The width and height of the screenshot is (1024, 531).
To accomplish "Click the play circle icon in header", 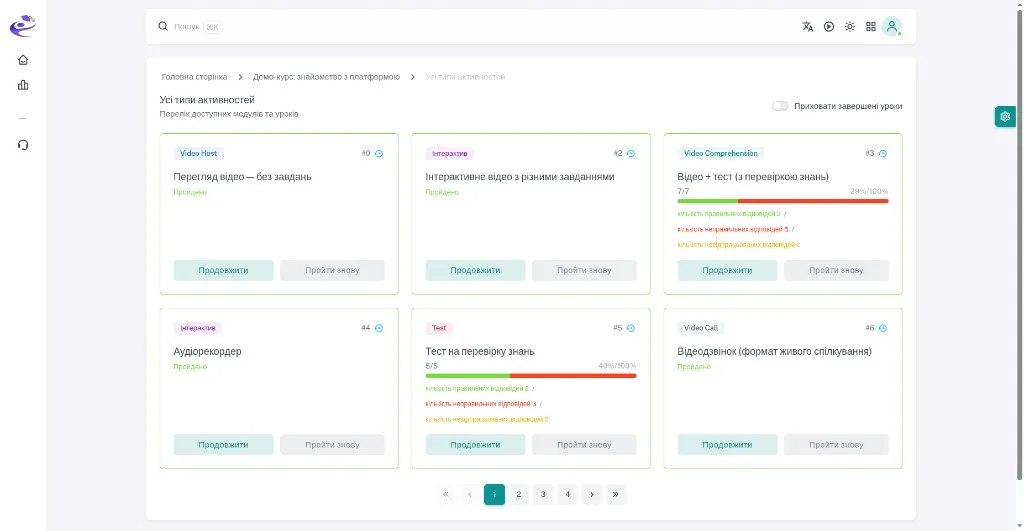I will click(x=829, y=27).
